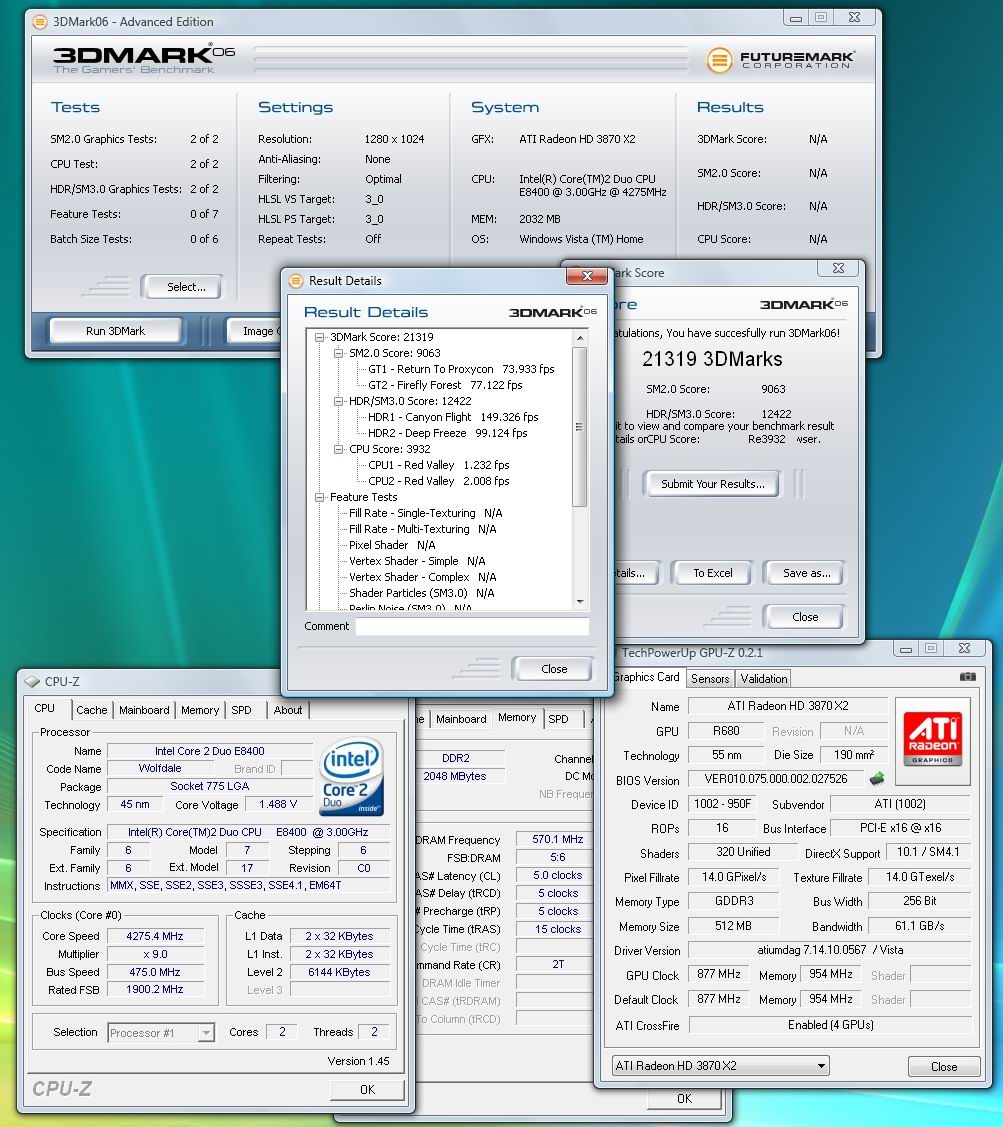
Task: Click the Save as... button
Action: click(806, 573)
